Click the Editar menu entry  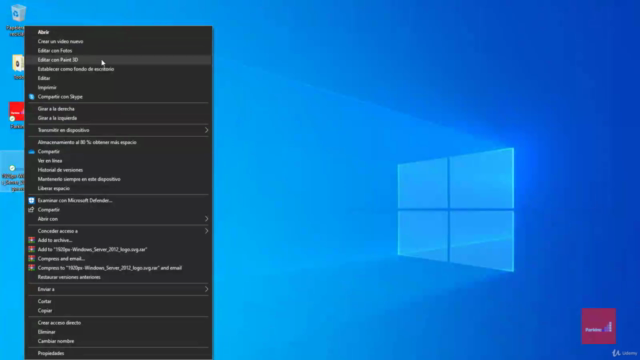point(118,78)
